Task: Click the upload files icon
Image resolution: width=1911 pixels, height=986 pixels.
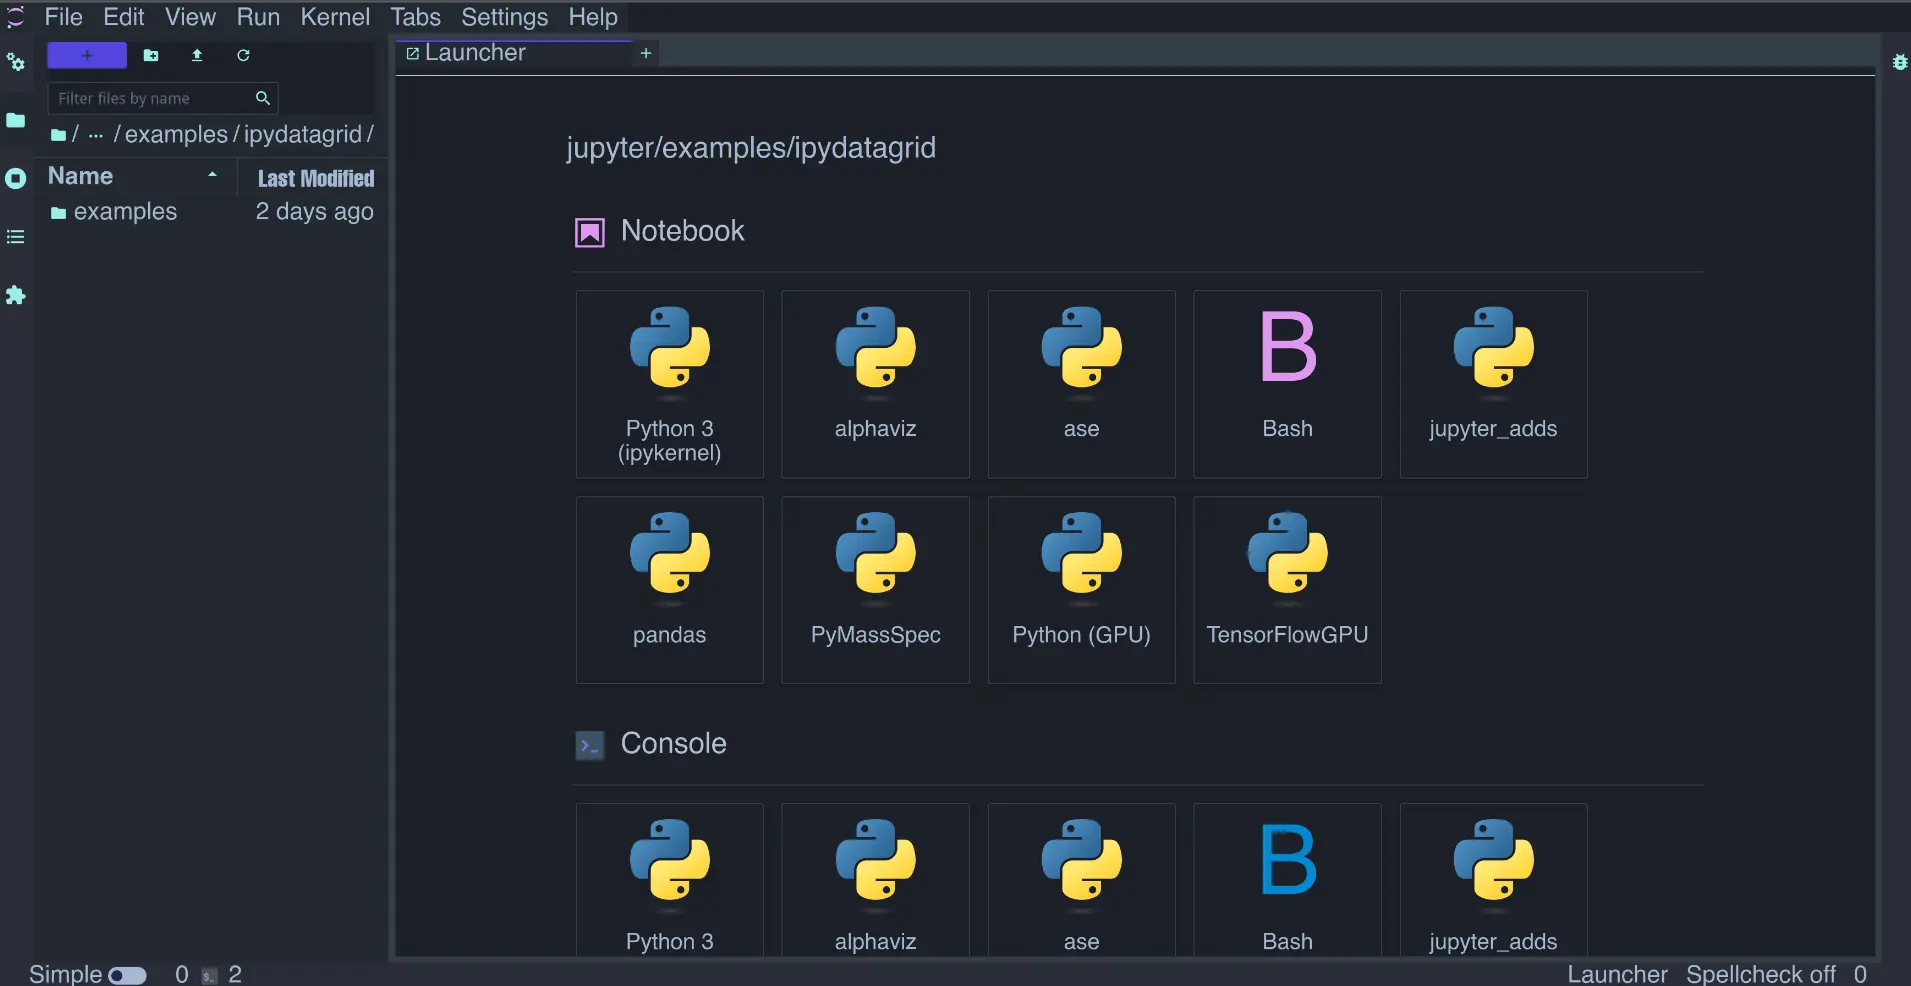Action: tap(197, 55)
